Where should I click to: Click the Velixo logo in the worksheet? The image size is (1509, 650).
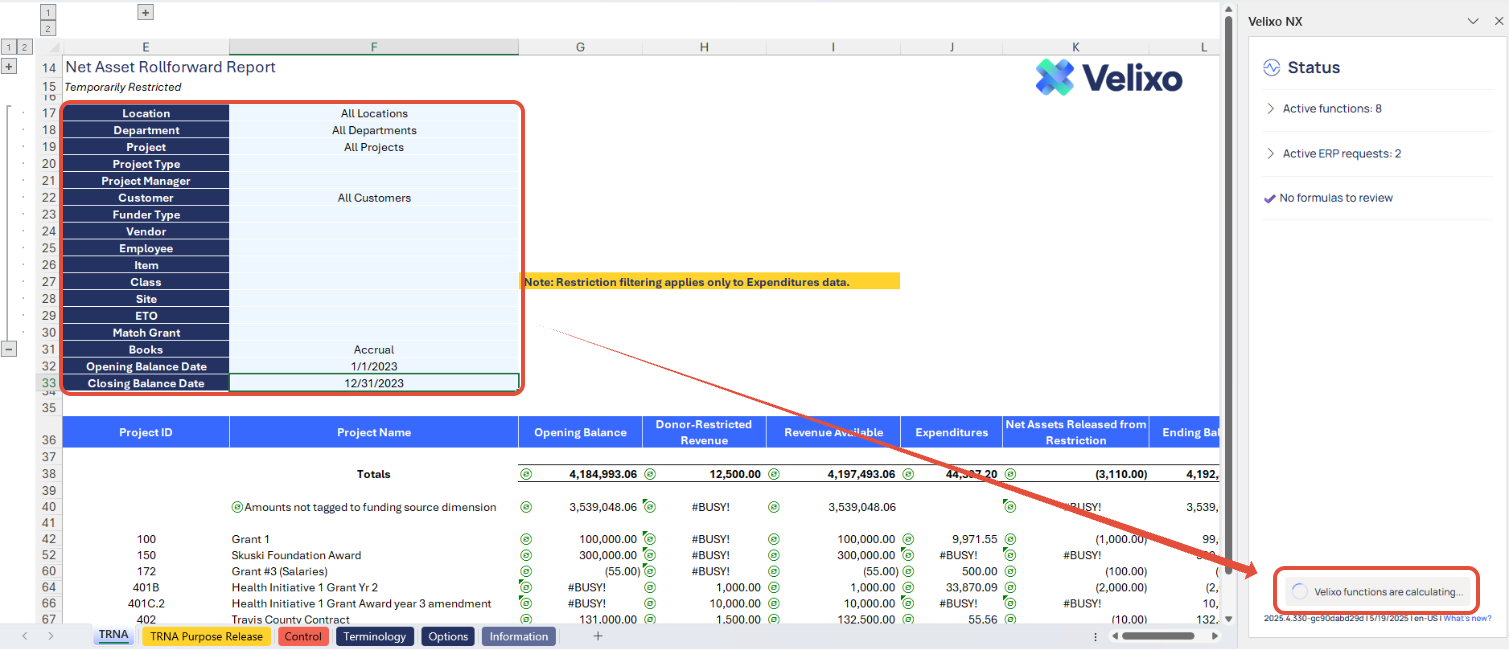click(x=1109, y=78)
